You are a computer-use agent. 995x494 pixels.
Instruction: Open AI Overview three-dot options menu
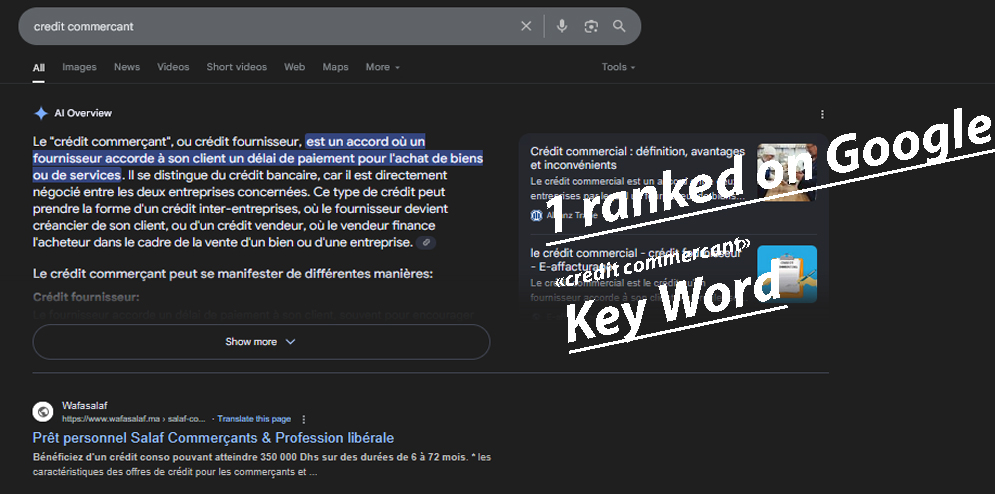point(822,114)
